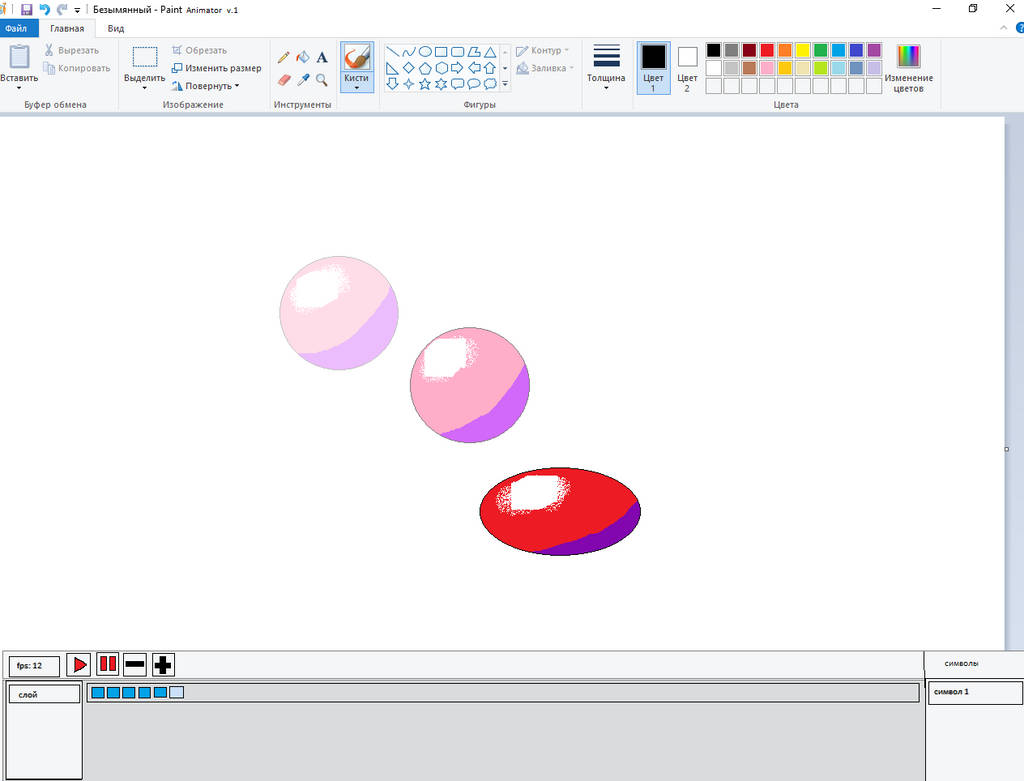Click the Save icon in title bar
Image resolution: width=1024 pixels, height=781 pixels.
coord(27,10)
